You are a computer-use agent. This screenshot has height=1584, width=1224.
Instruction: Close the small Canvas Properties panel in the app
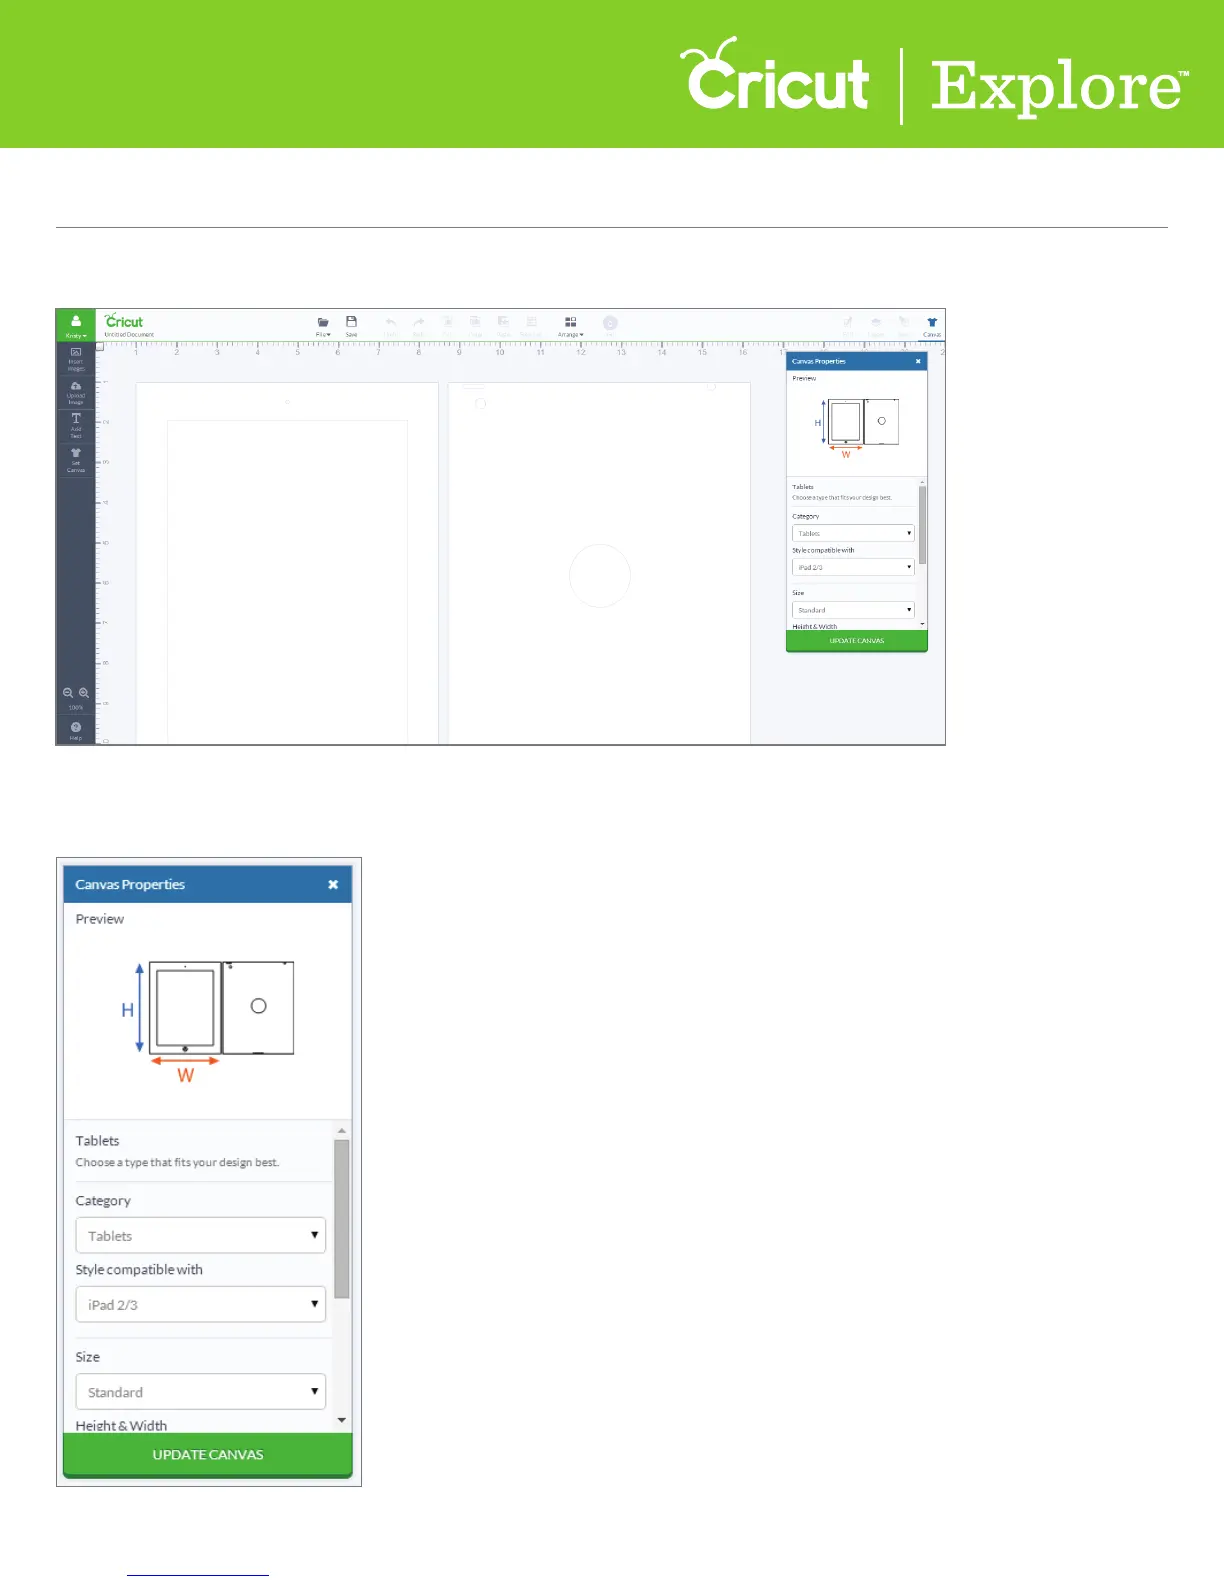pyautogui.click(x=918, y=361)
